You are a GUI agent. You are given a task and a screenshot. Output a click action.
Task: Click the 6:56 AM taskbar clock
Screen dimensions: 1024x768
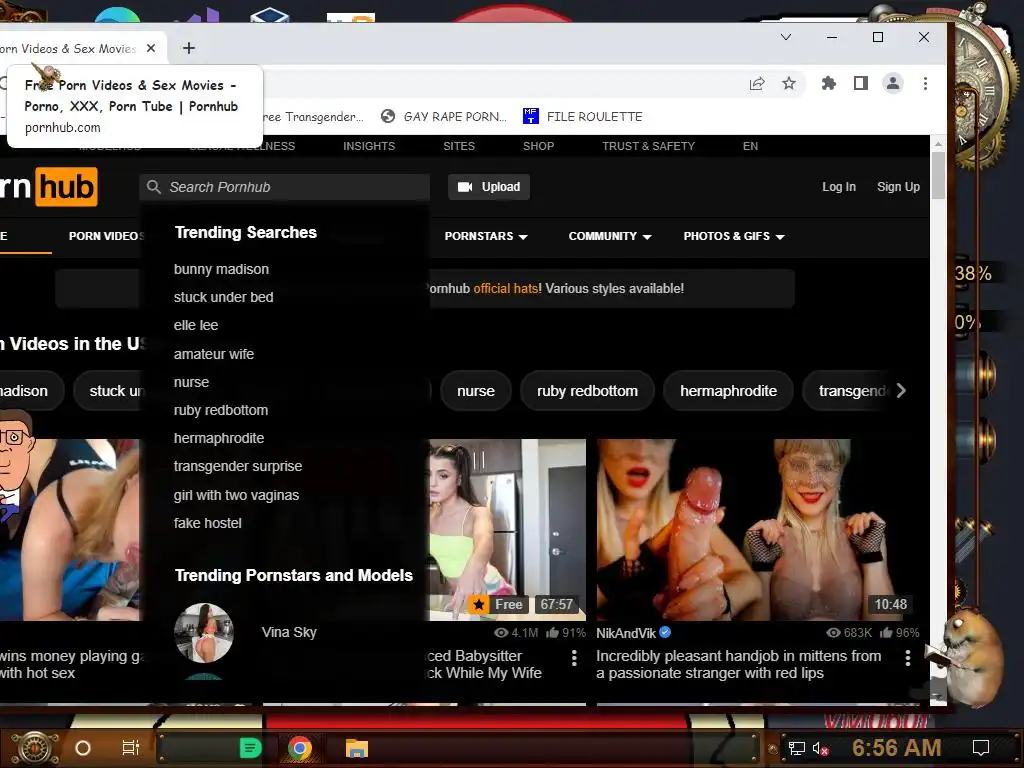click(x=896, y=748)
